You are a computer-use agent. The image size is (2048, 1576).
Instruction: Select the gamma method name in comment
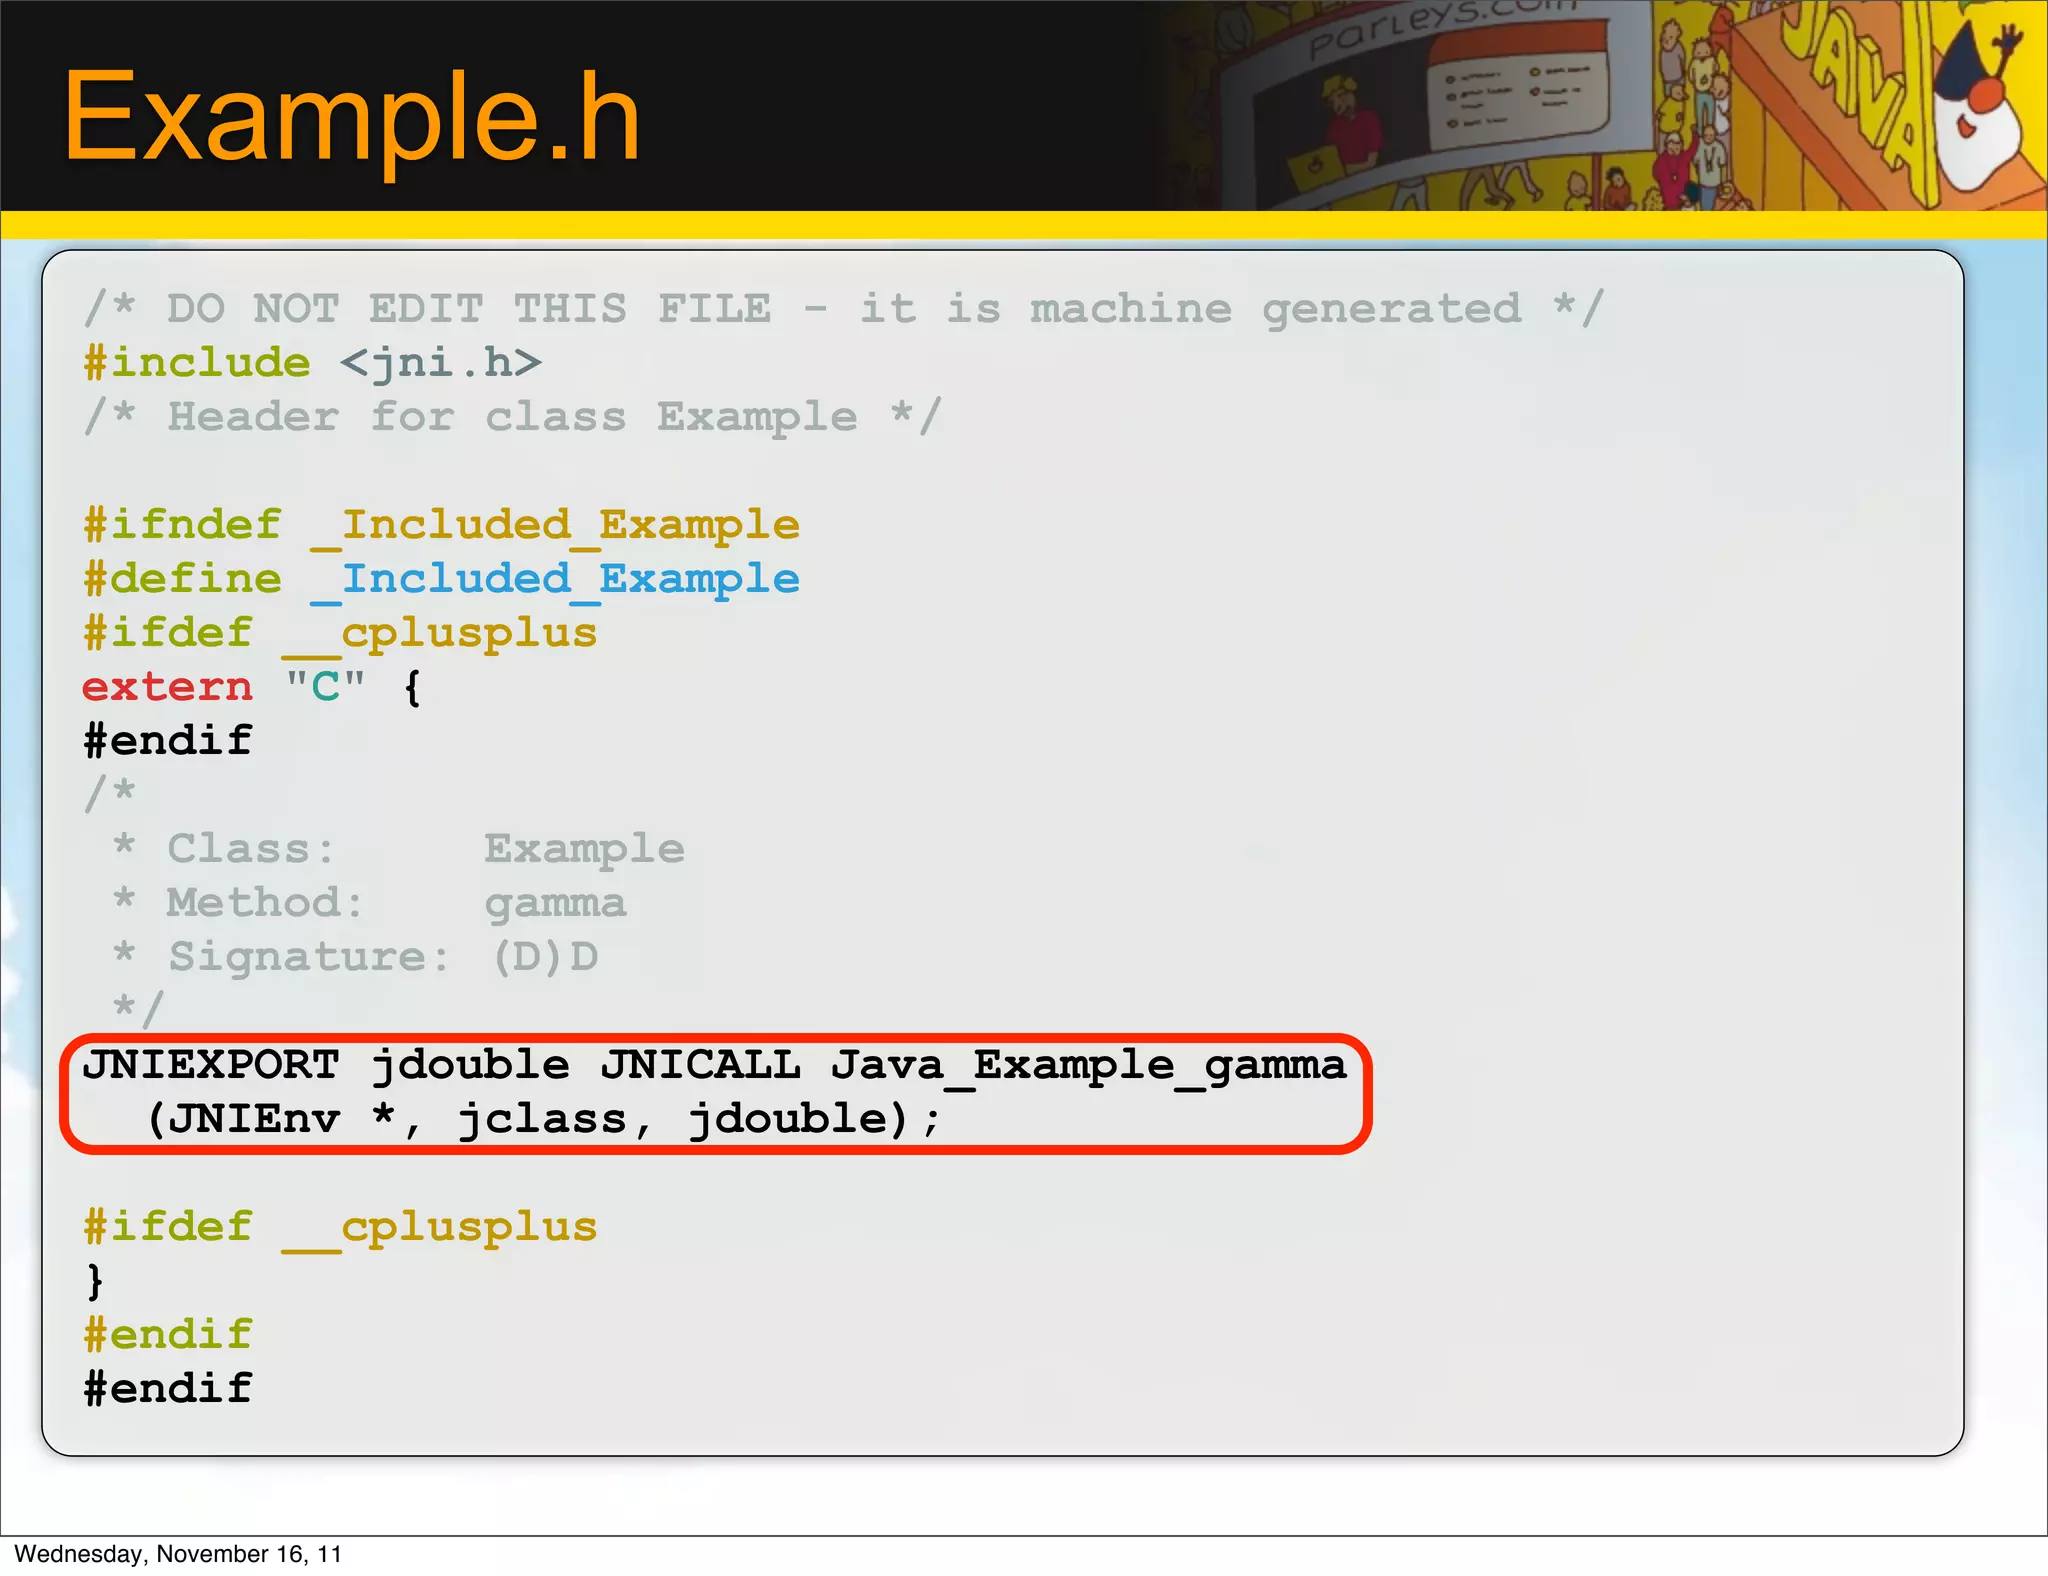tap(556, 906)
